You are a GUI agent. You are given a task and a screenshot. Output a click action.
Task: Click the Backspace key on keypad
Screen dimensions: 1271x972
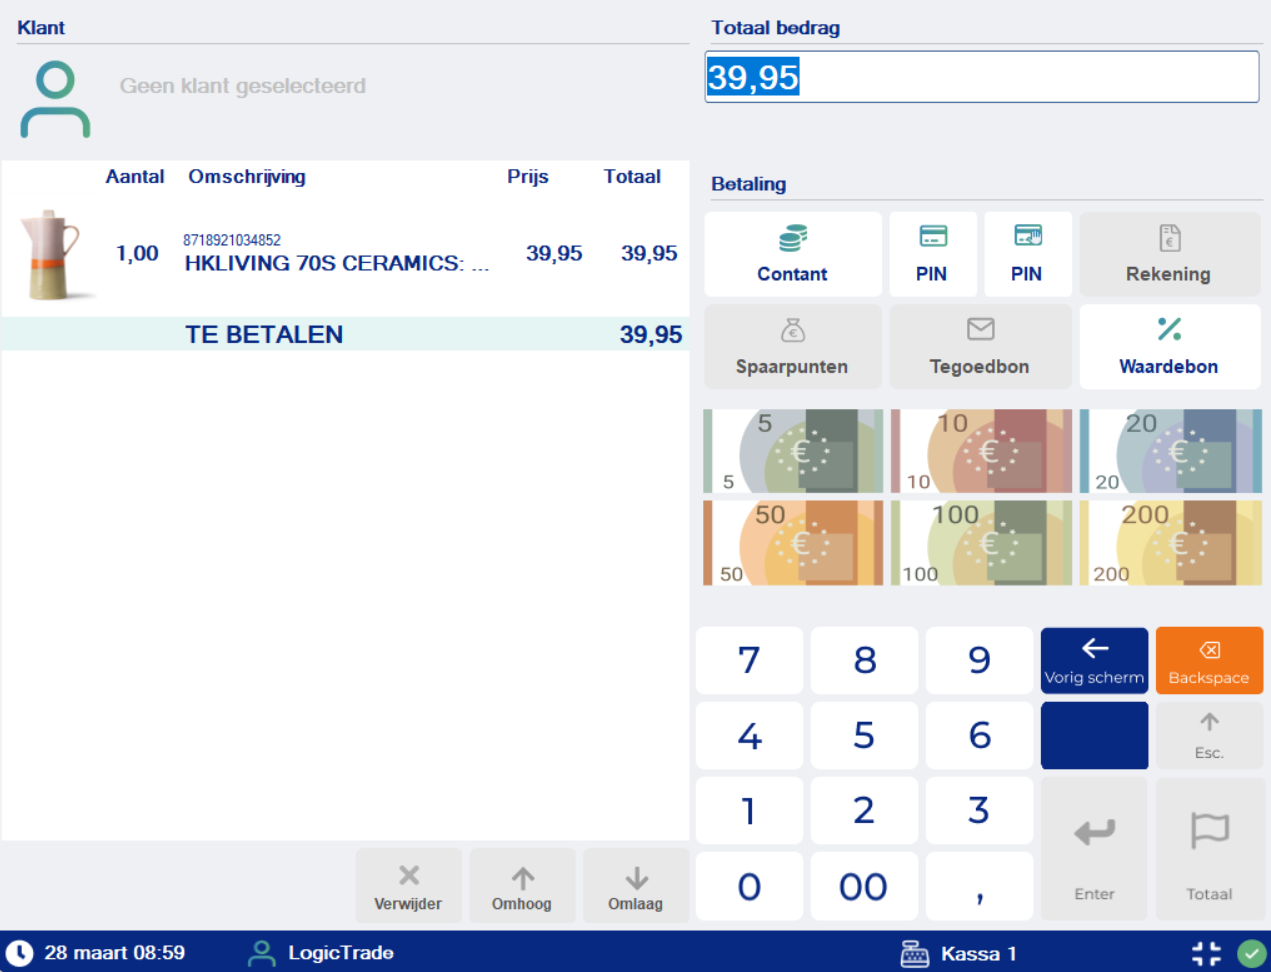[1208, 661]
